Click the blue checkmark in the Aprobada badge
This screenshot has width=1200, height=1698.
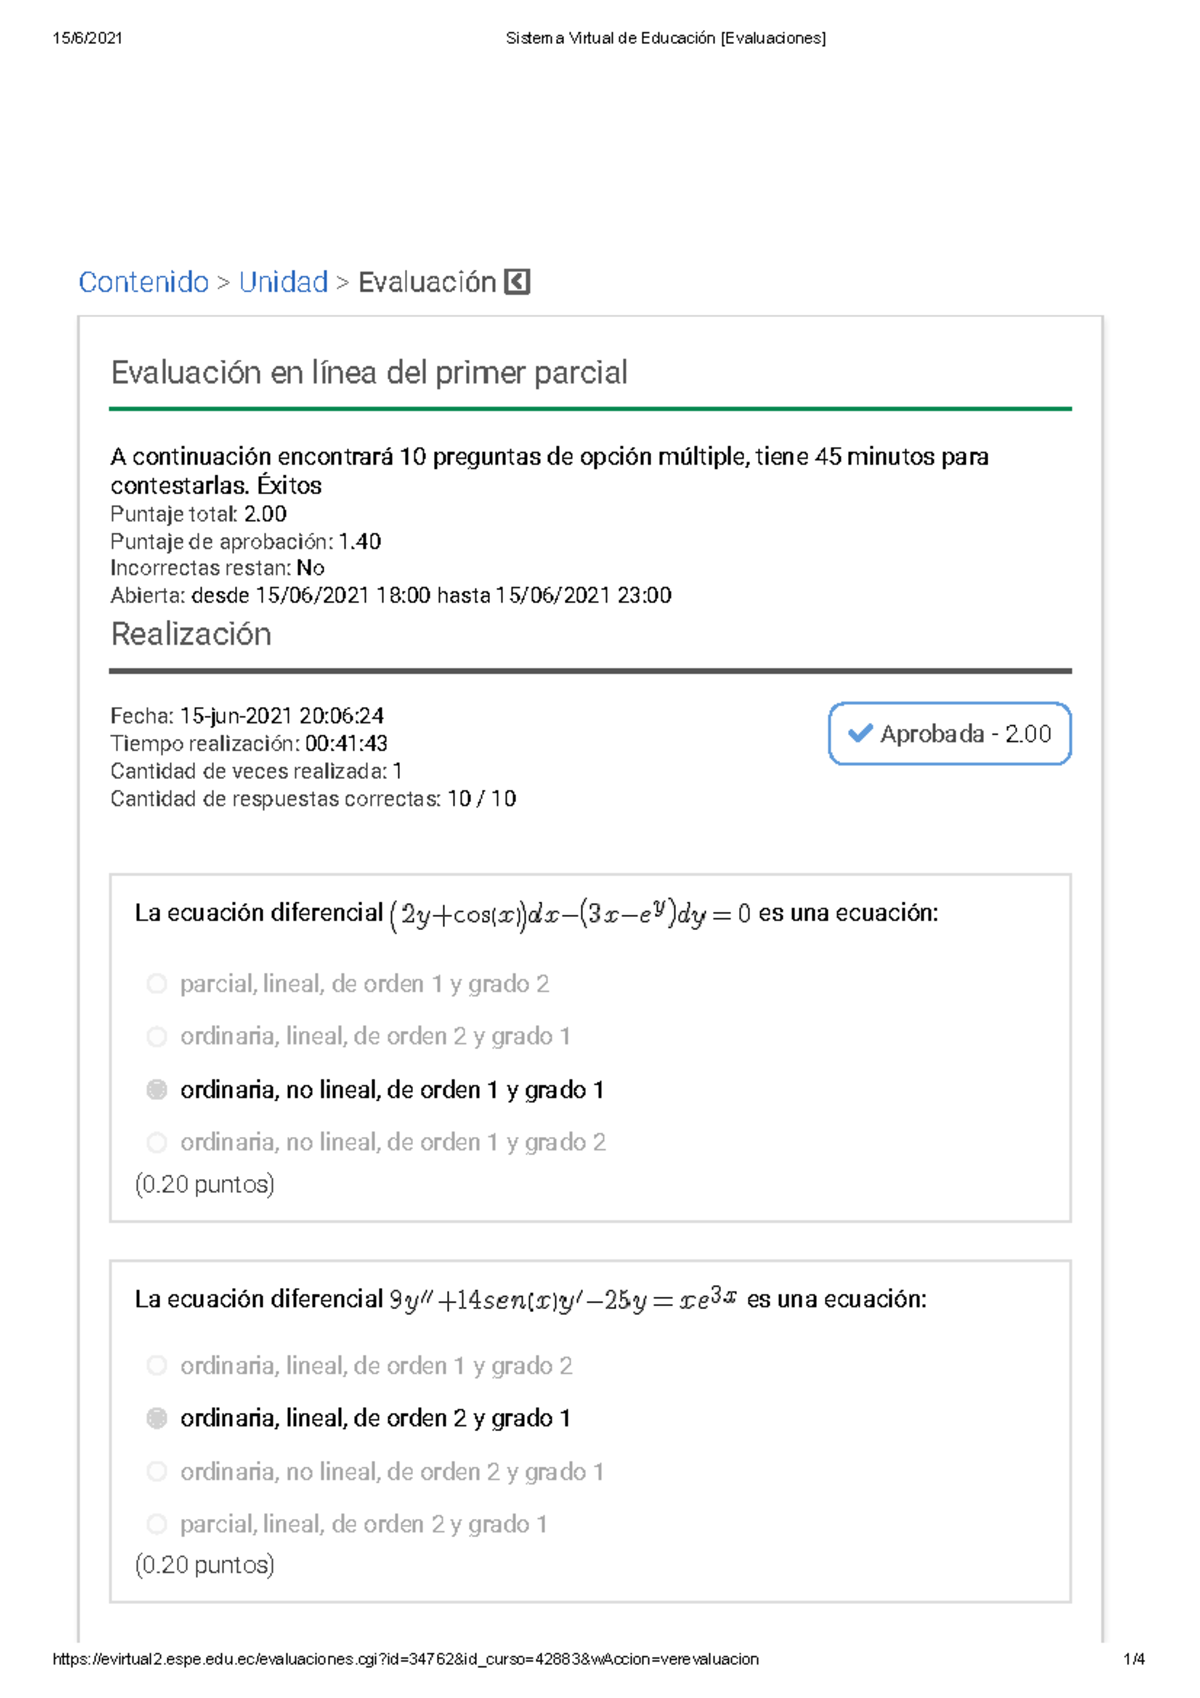click(858, 735)
